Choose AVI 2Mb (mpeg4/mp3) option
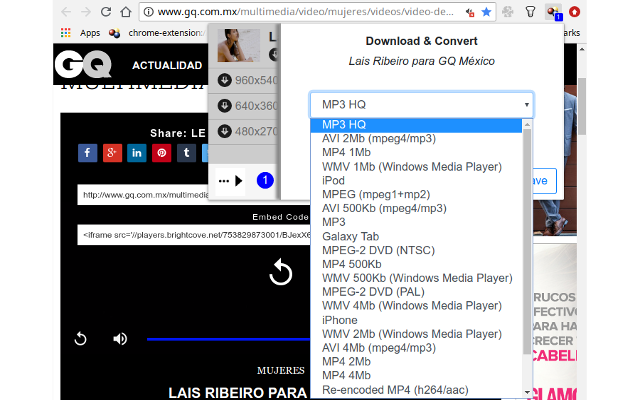The width and height of the screenshot is (640, 400). tap(416, 139)
